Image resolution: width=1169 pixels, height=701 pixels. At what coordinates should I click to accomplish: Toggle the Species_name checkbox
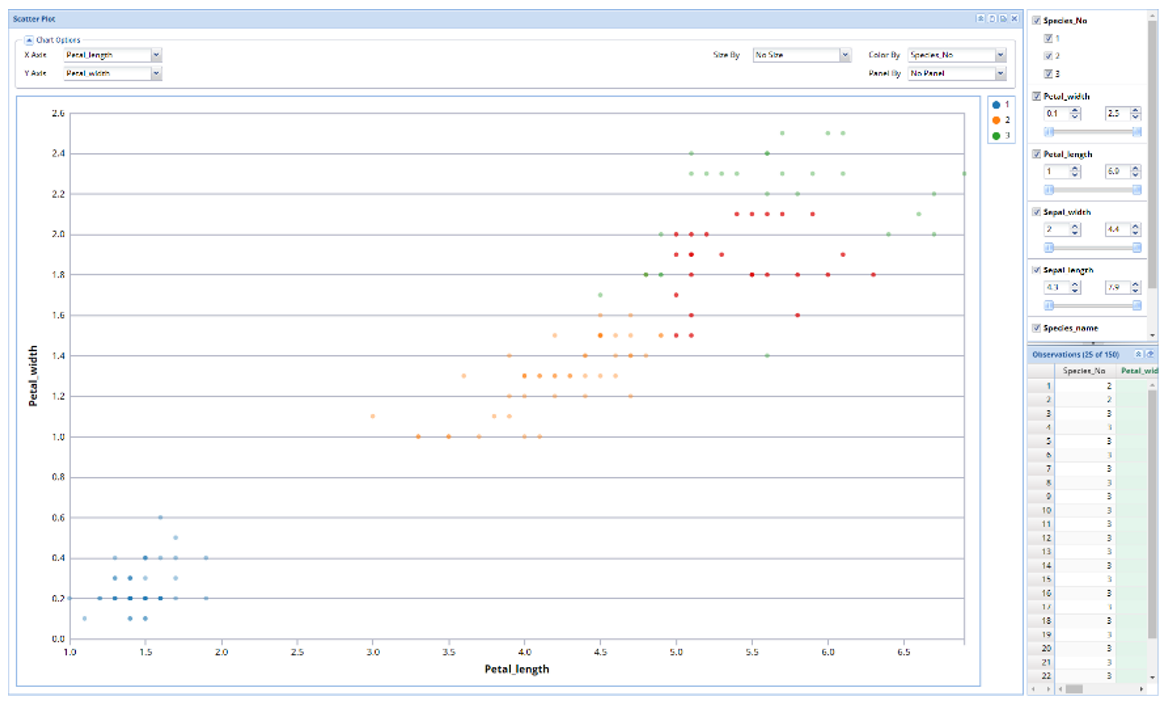pos(1035,327)
